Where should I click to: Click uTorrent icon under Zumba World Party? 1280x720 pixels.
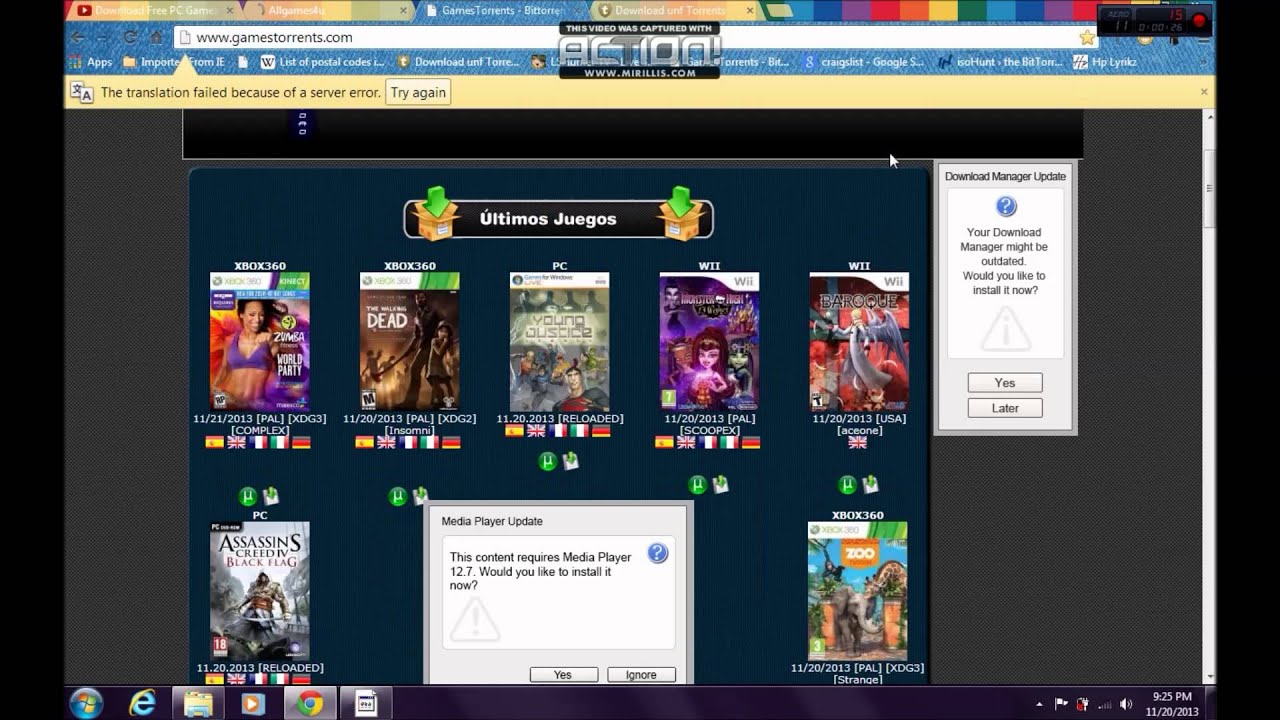[x=248, y=496]
